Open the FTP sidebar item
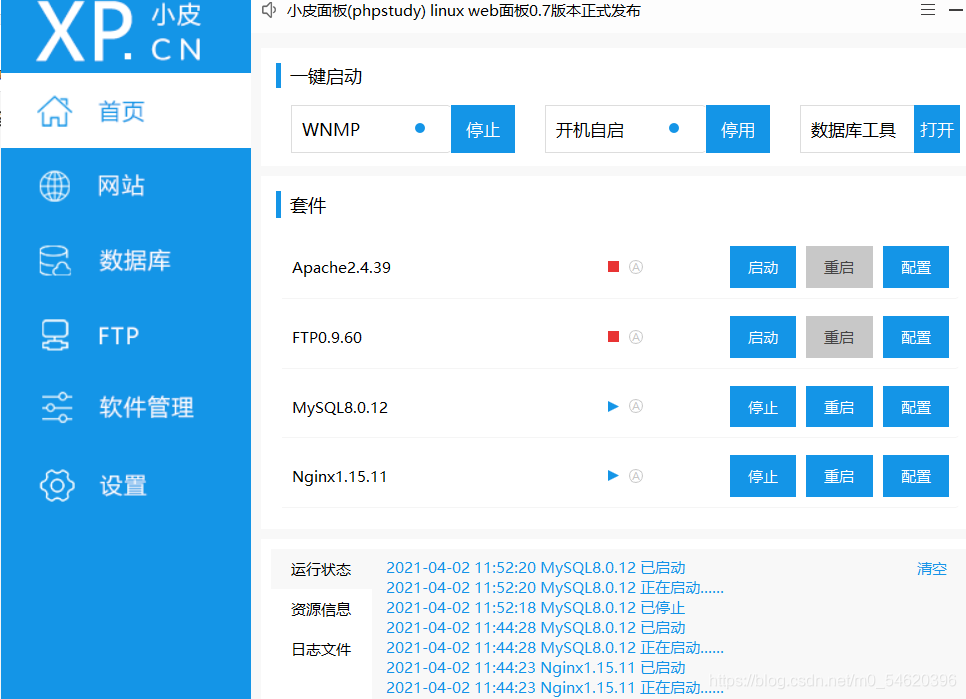966x699 pixels. [x=126, y=335]
